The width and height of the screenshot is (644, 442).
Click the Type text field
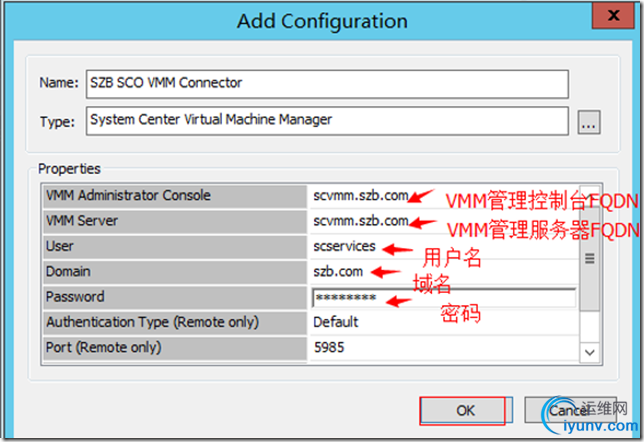pyautogui.click(x=327, y=121)
